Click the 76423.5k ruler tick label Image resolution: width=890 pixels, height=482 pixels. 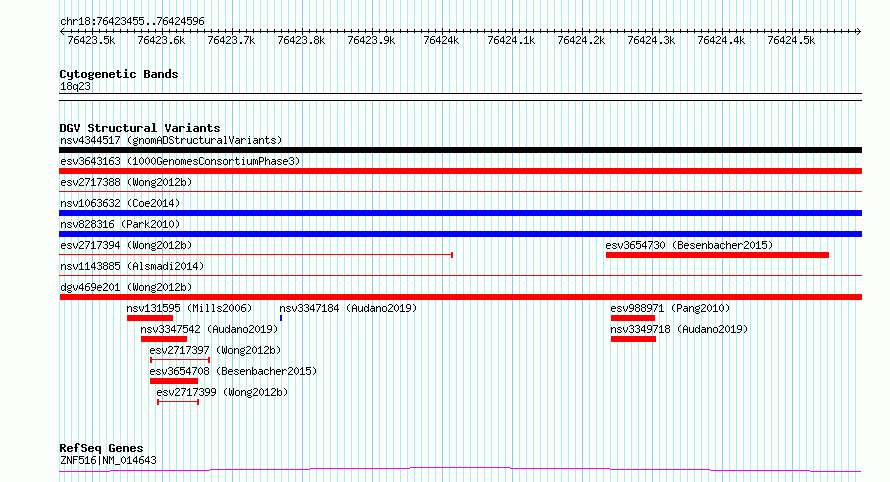click(91, 40)
